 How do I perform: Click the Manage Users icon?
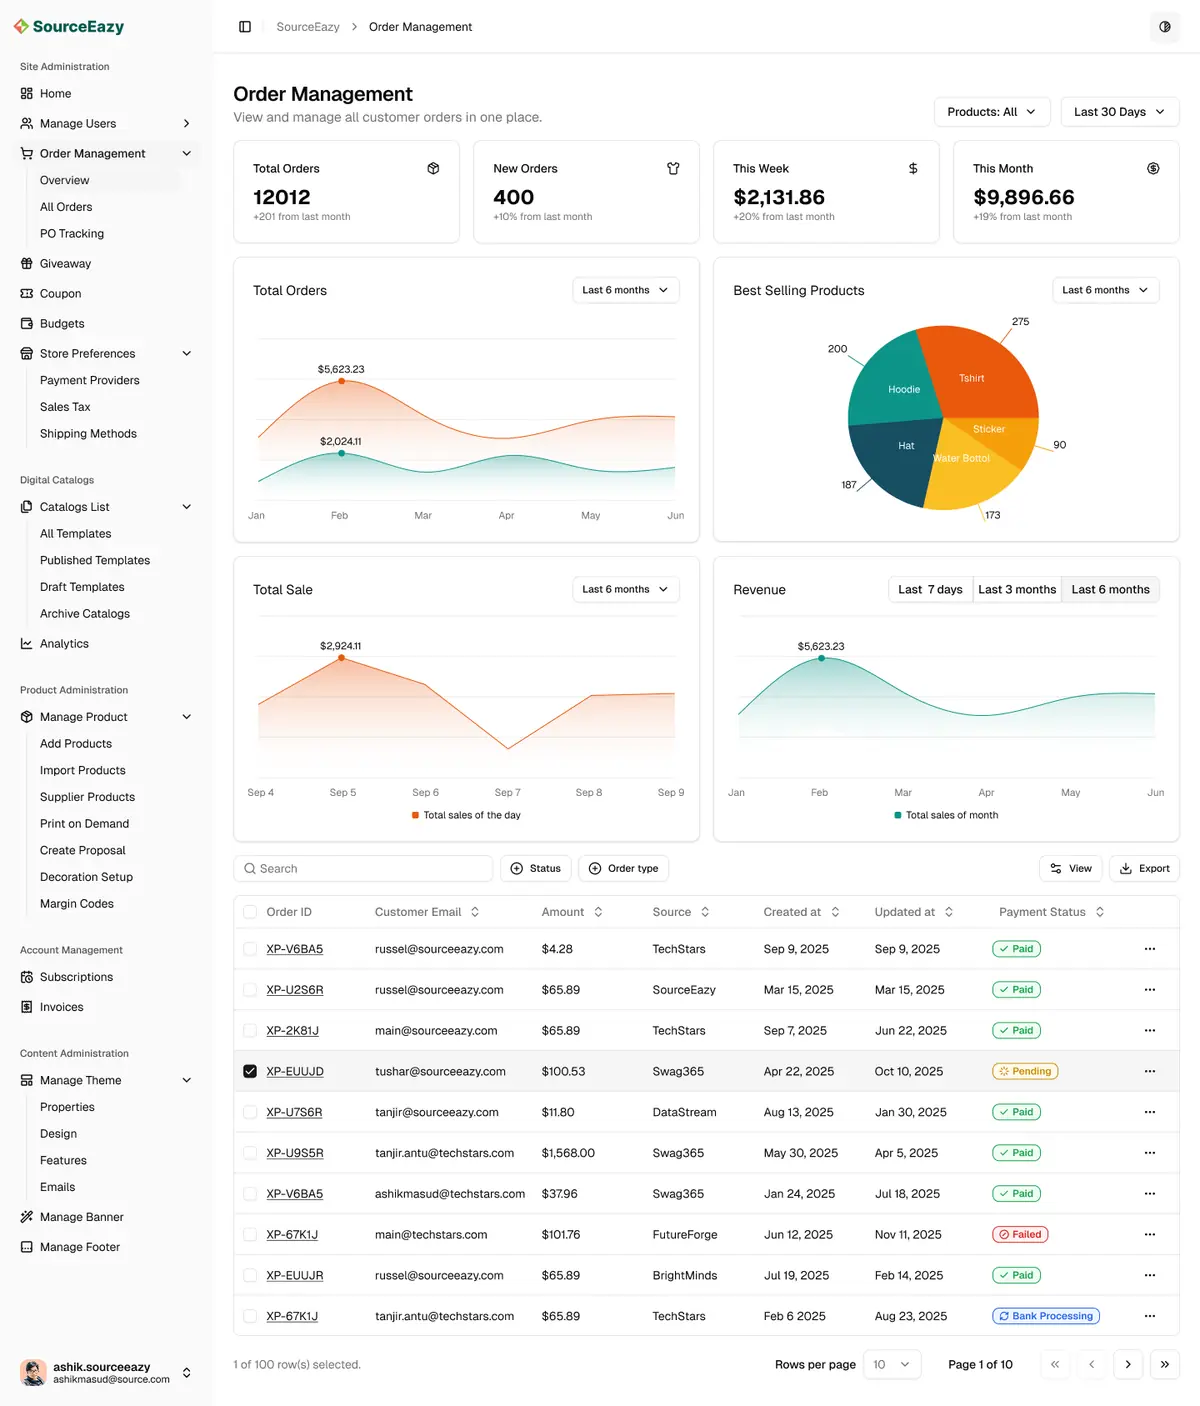(27, 124)
